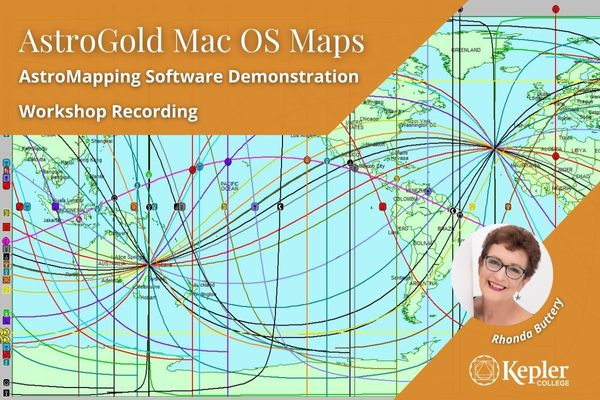
Task: Click AstroMapping Software Demonstration subtitle
Action: pyautogui.click(x=189, y=77)
